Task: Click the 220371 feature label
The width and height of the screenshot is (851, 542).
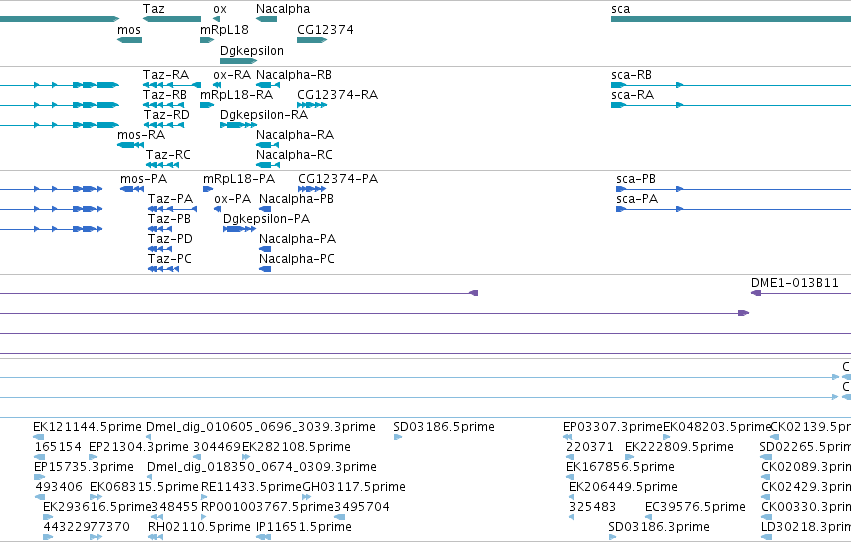Action: pos(590,447)
